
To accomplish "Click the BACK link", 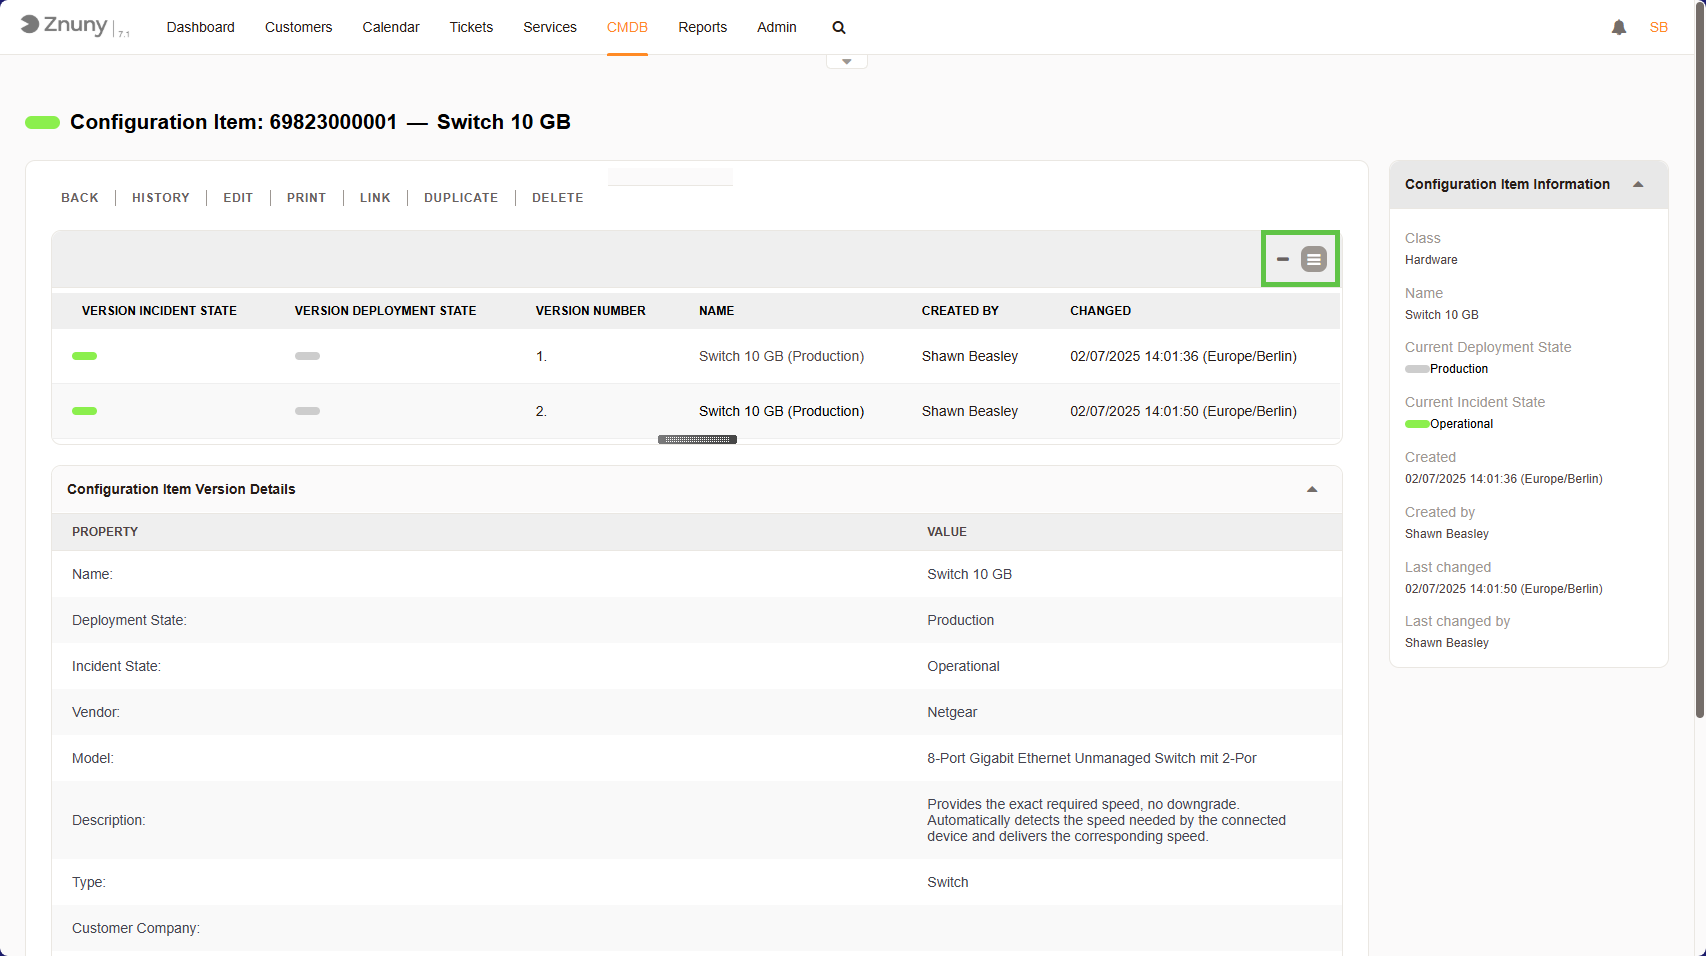I will pyautogui.click(x=80, y=198).
